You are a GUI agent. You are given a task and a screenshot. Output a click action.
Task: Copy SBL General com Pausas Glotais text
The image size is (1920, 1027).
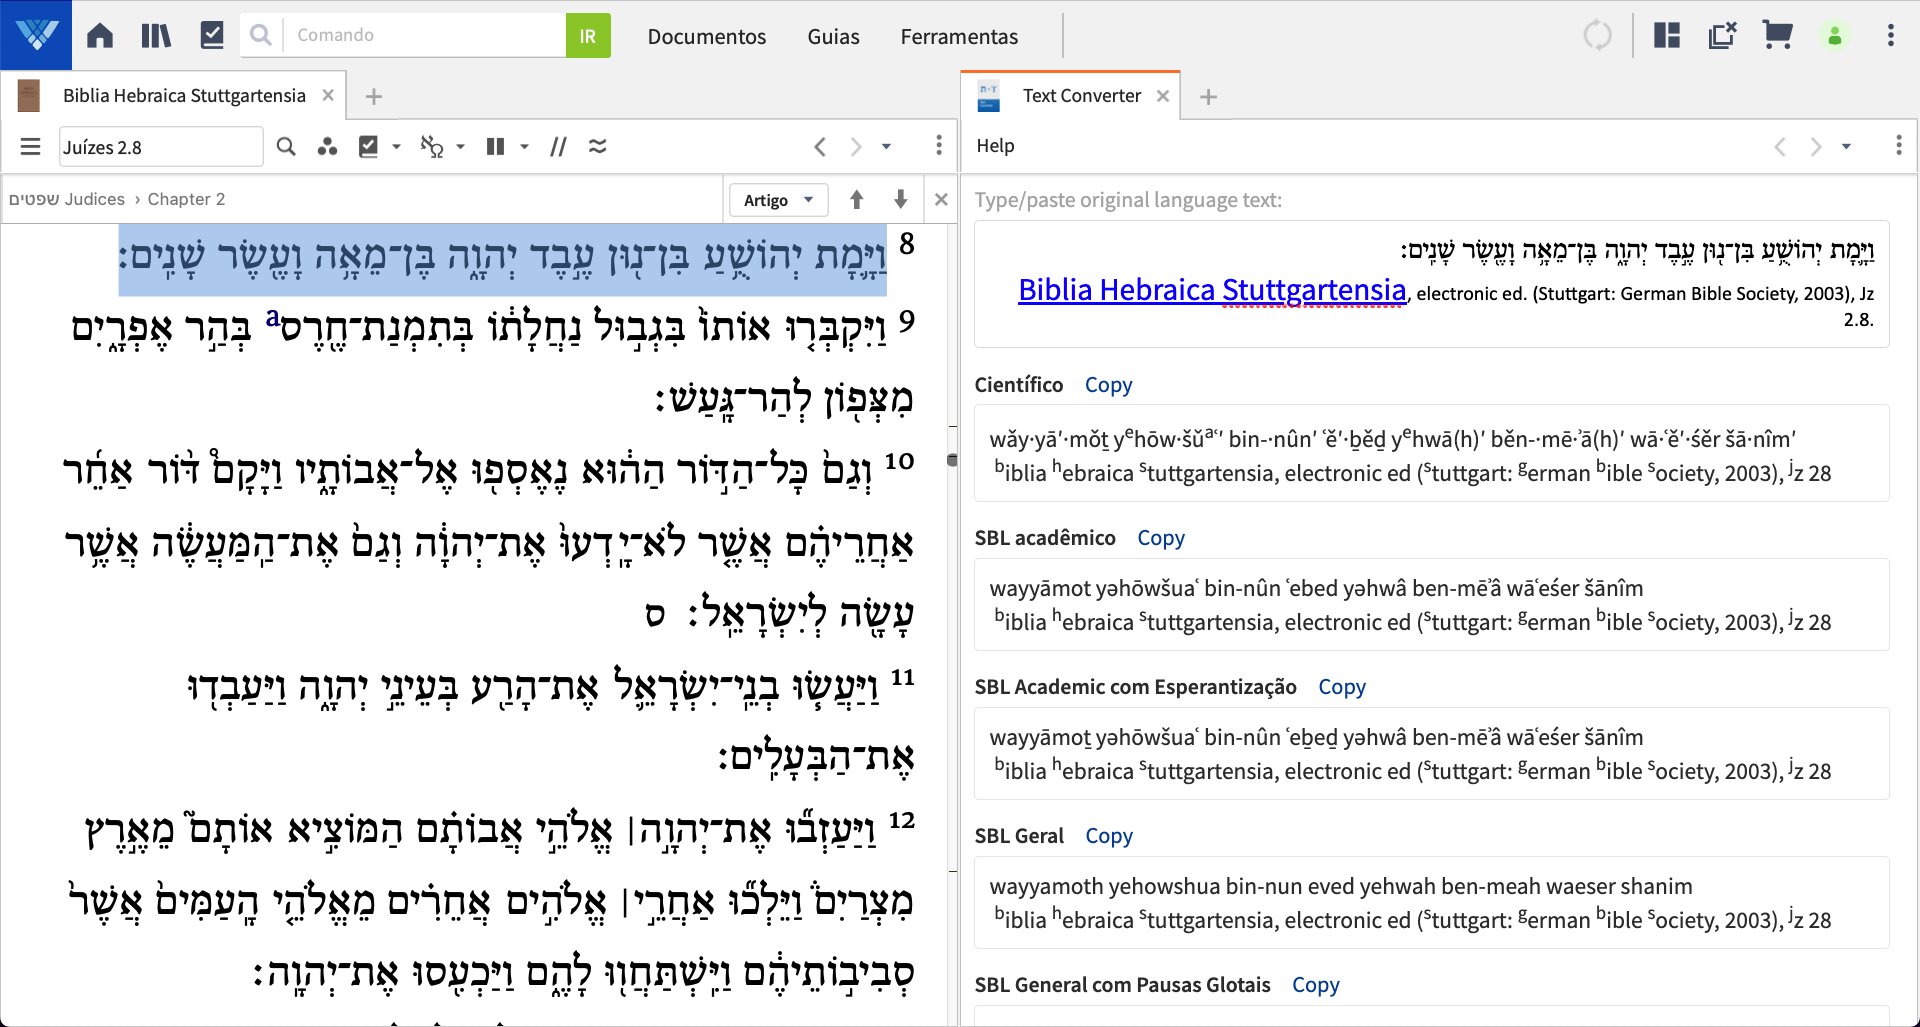pyautogui.click(x=1315, y=985)
